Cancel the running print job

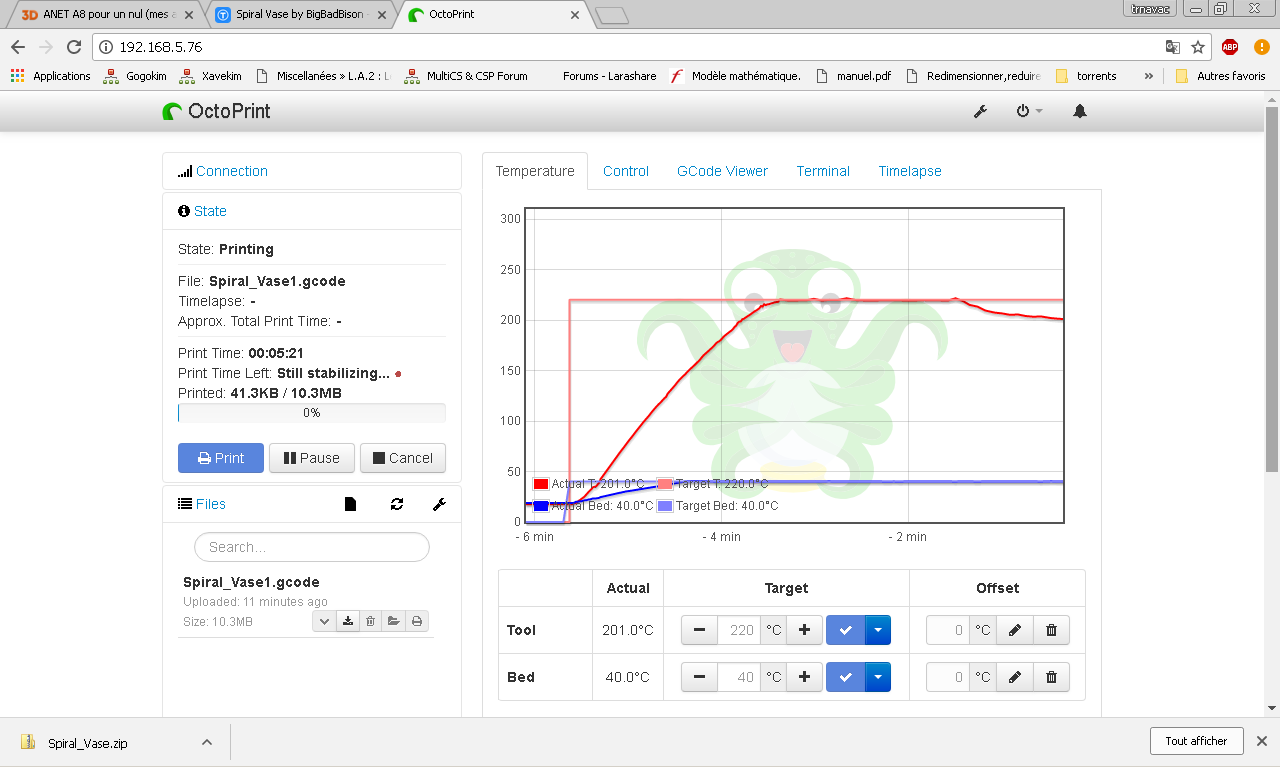click(x=402, y=458)
